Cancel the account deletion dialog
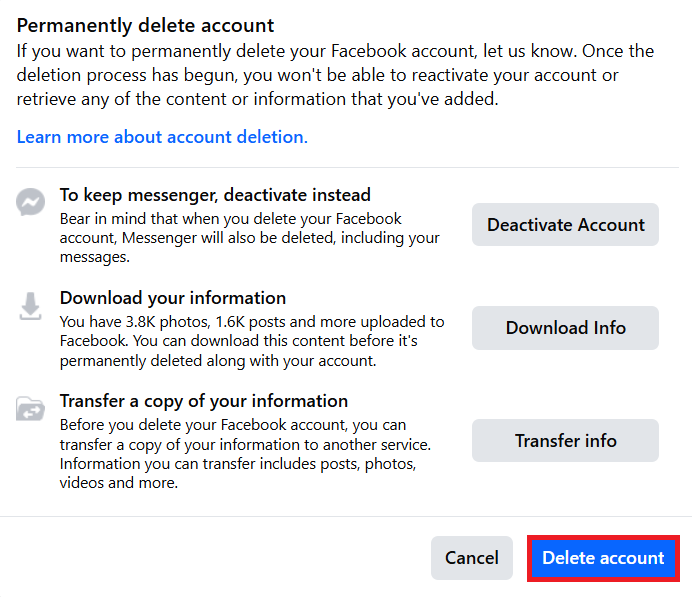This screenshot has height=597, width=692. tap(471, 558)
